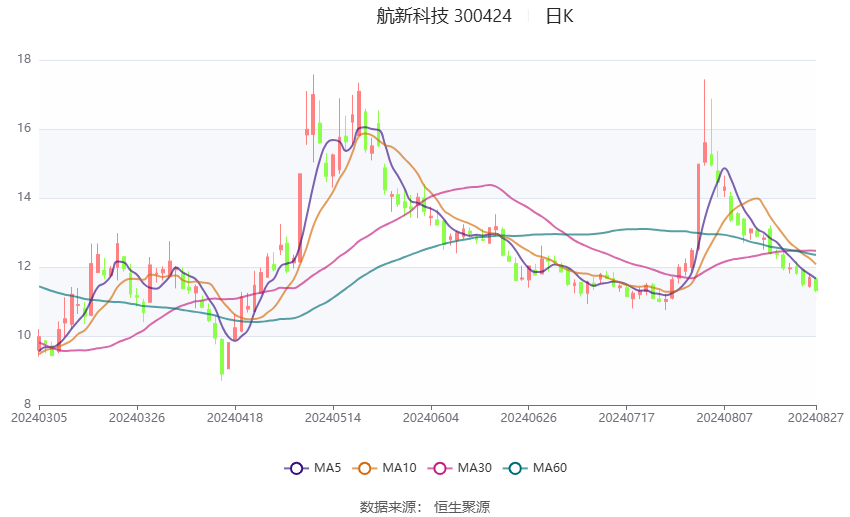
Task: Click y-axis value 10
Action: [24, 335]
